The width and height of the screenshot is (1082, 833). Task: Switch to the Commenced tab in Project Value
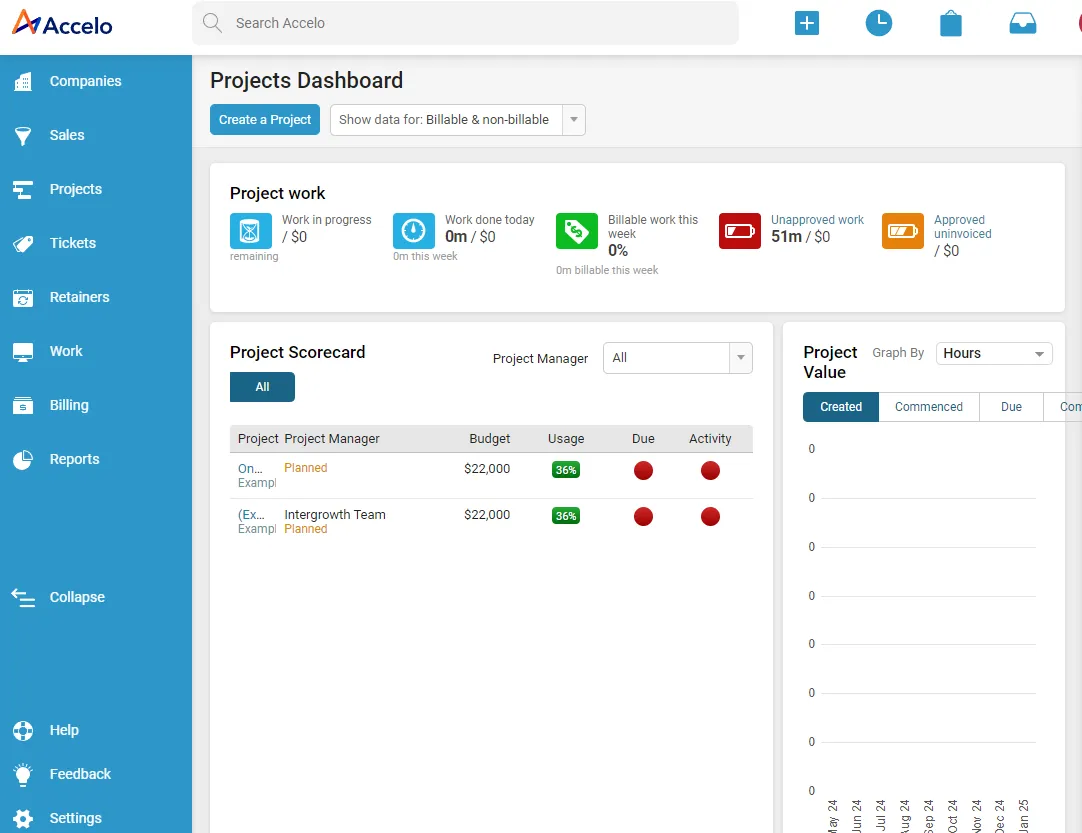928,407
